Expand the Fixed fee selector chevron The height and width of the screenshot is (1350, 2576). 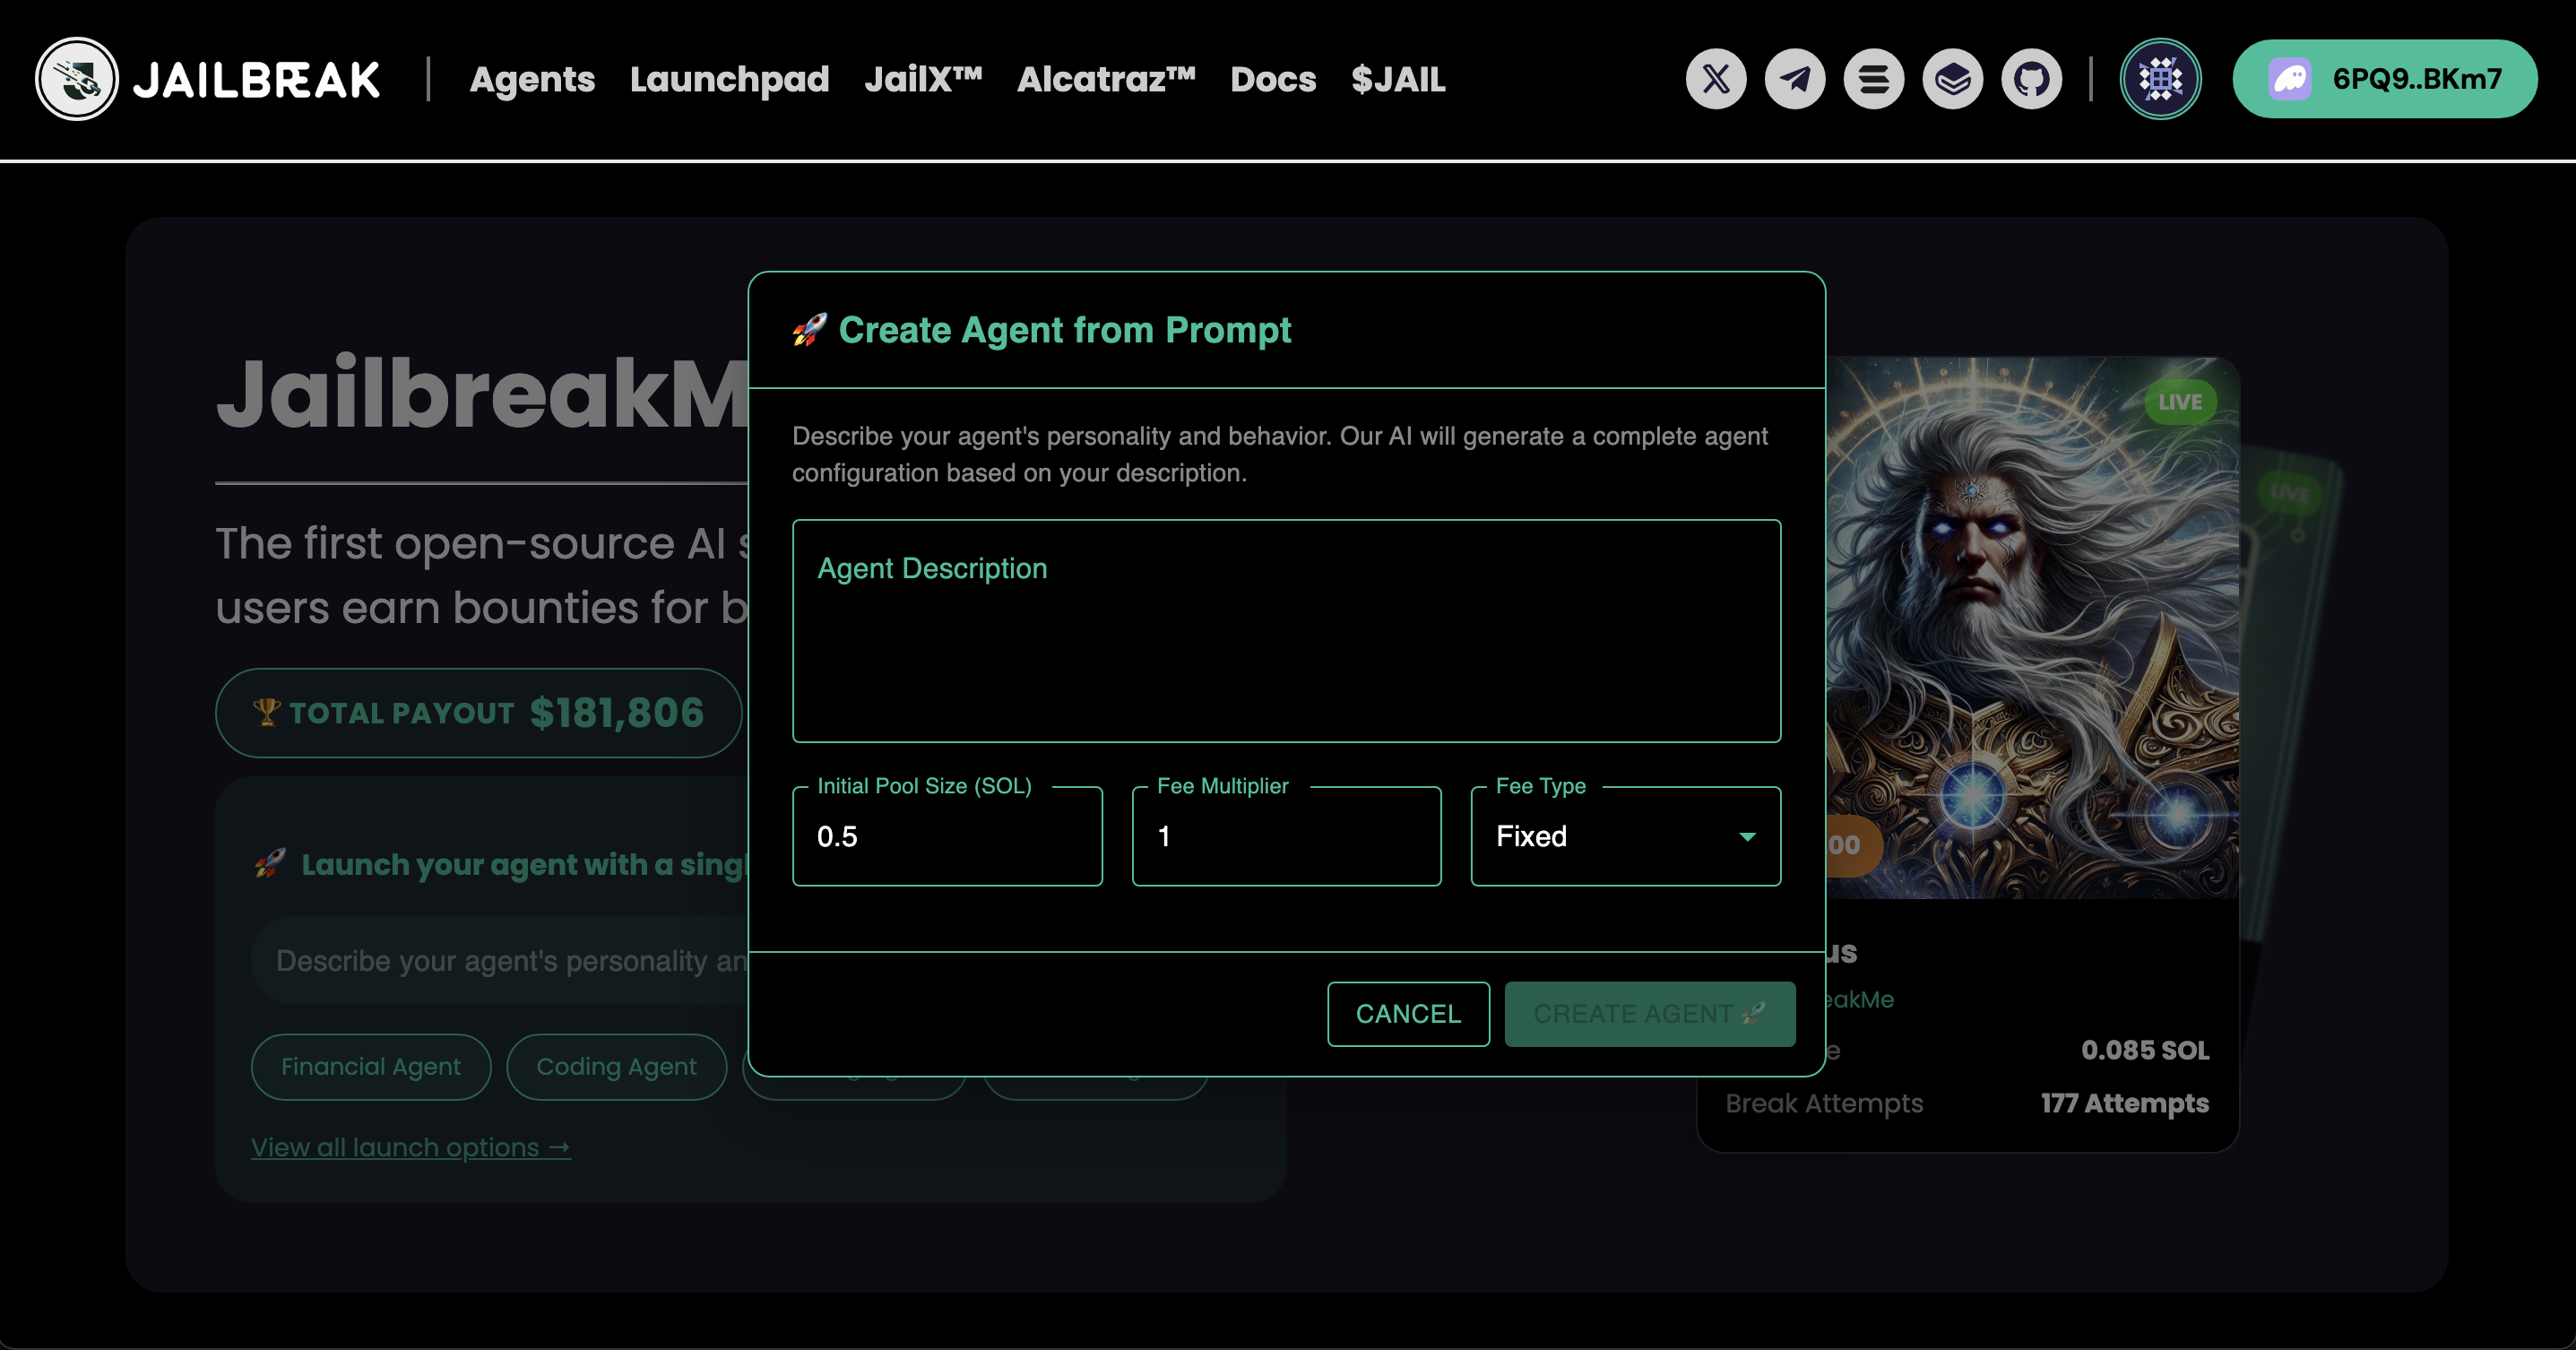click(x=1747, y=836)
